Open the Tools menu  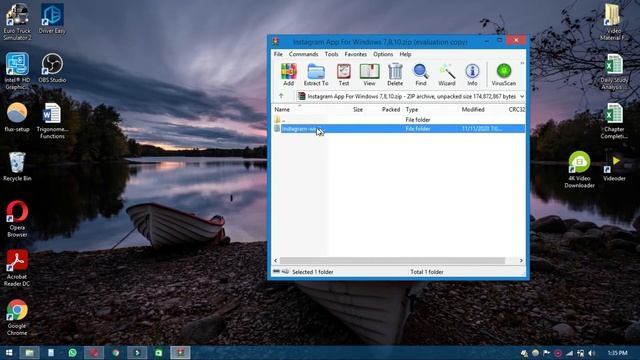(x=331, y=54)
